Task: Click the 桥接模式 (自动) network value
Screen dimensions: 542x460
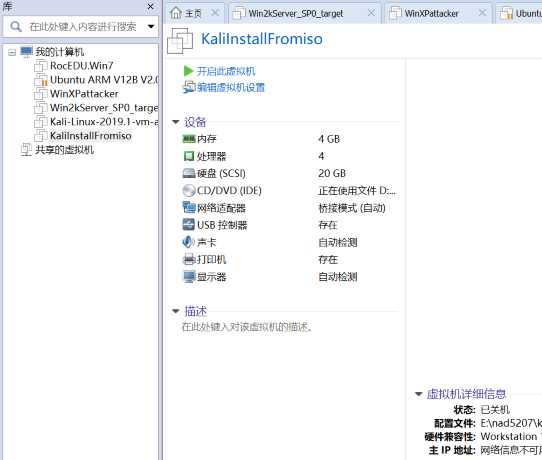Action: pos(352,208)
